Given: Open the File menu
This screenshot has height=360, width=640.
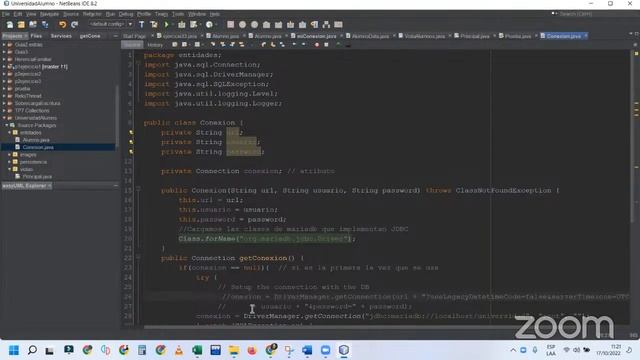Looking at the screenshot, I should 6,14.
